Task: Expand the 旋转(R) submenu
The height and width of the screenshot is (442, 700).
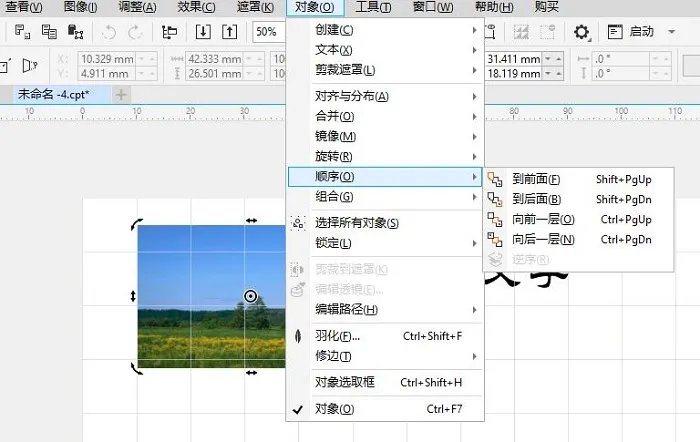Action: point(385,157)
